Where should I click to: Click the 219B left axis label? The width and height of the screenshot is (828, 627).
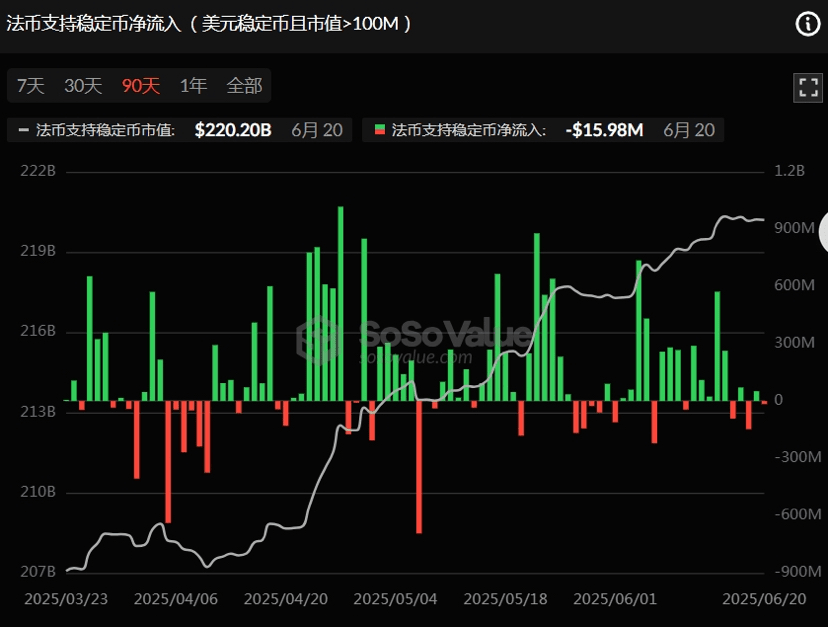coord(38,251)
